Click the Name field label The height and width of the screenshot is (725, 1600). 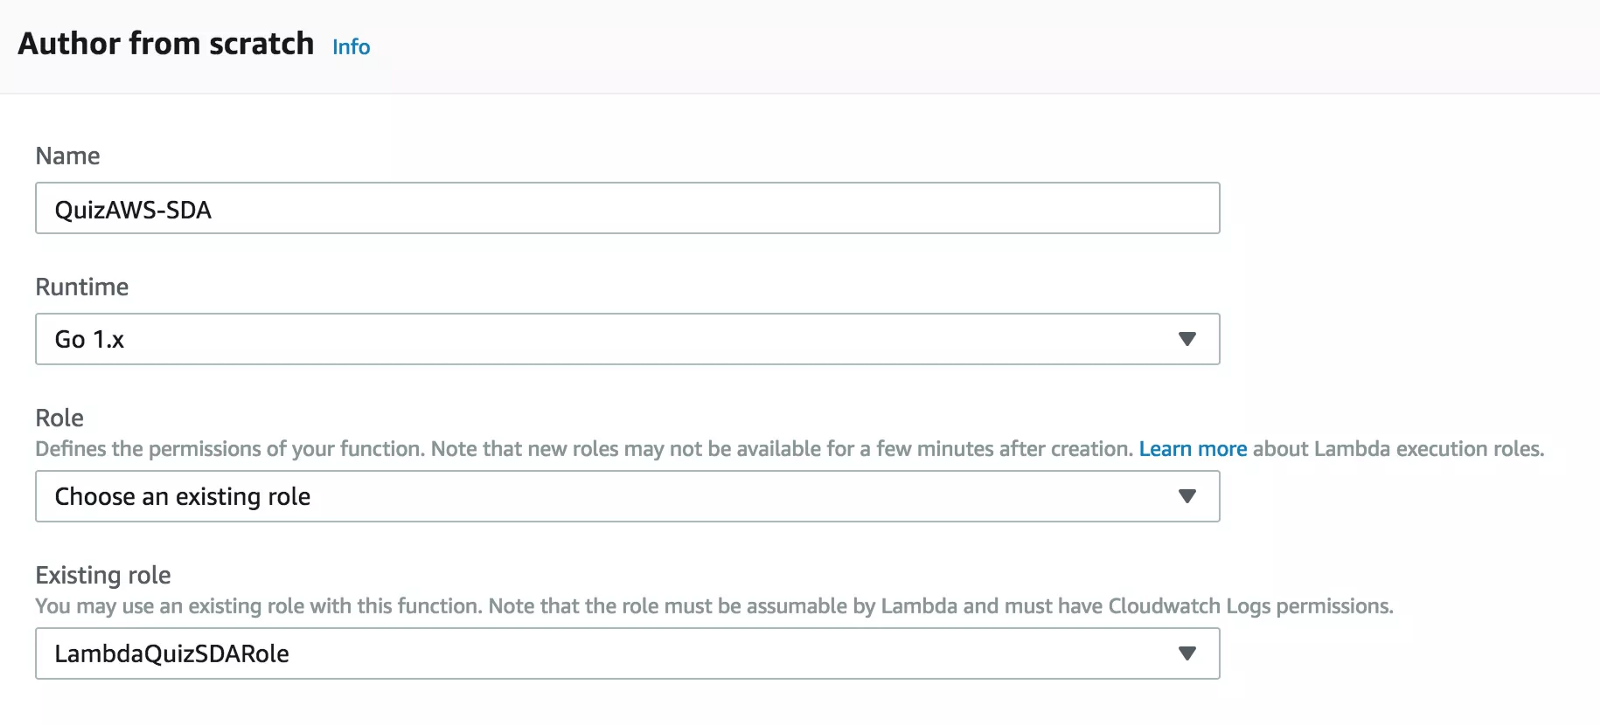[68, 156]
